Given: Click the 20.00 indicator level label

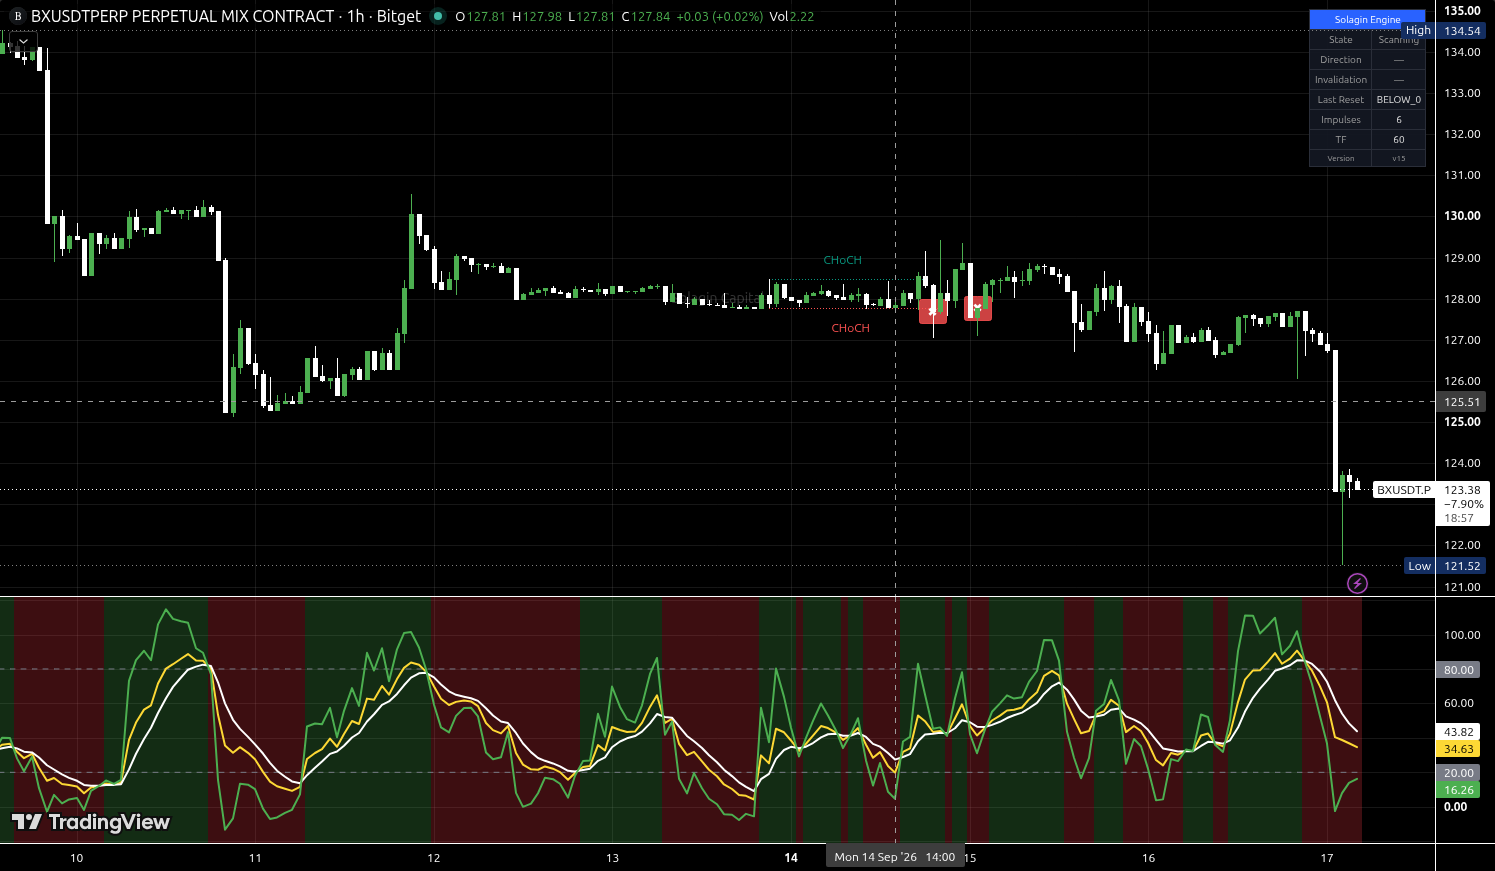Looking at the screenshot, I should 1459,773.
